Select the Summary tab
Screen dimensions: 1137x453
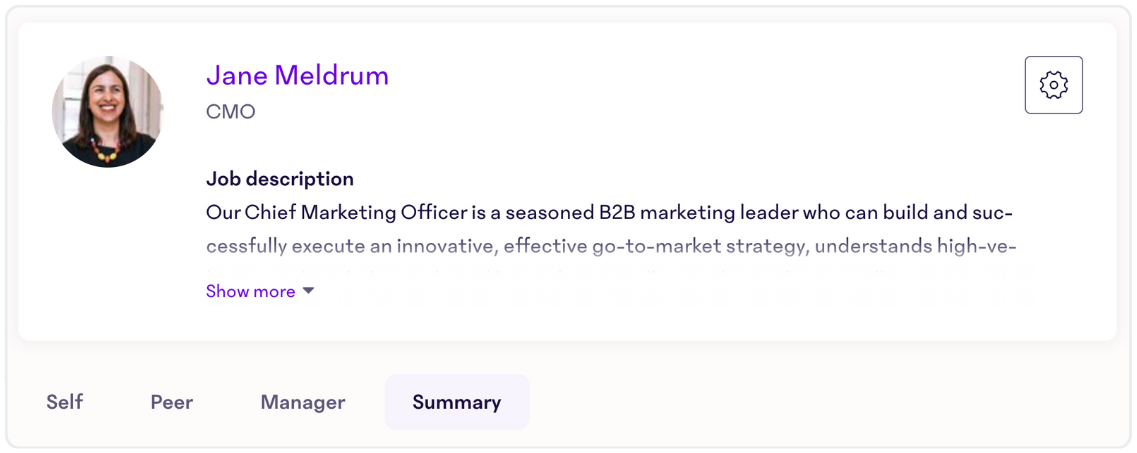point(457,402)
